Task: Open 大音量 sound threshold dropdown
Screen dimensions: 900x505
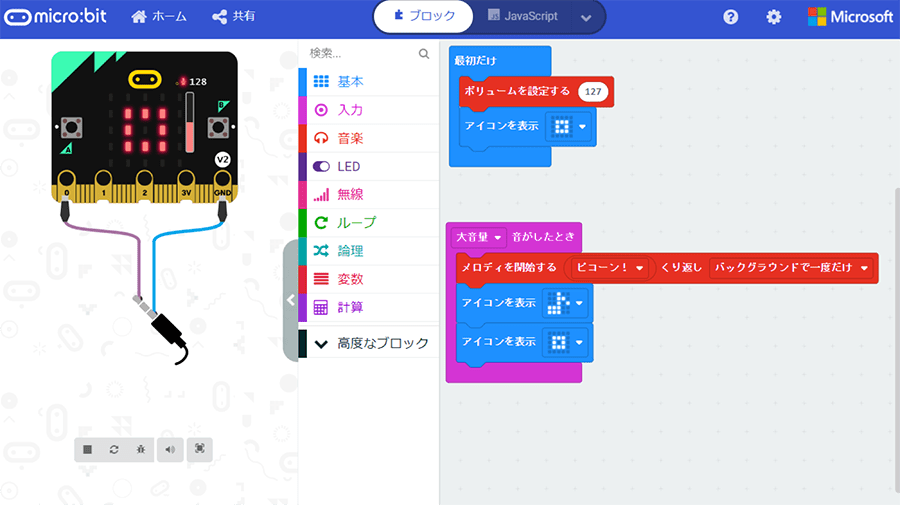Action: [479, 237]
